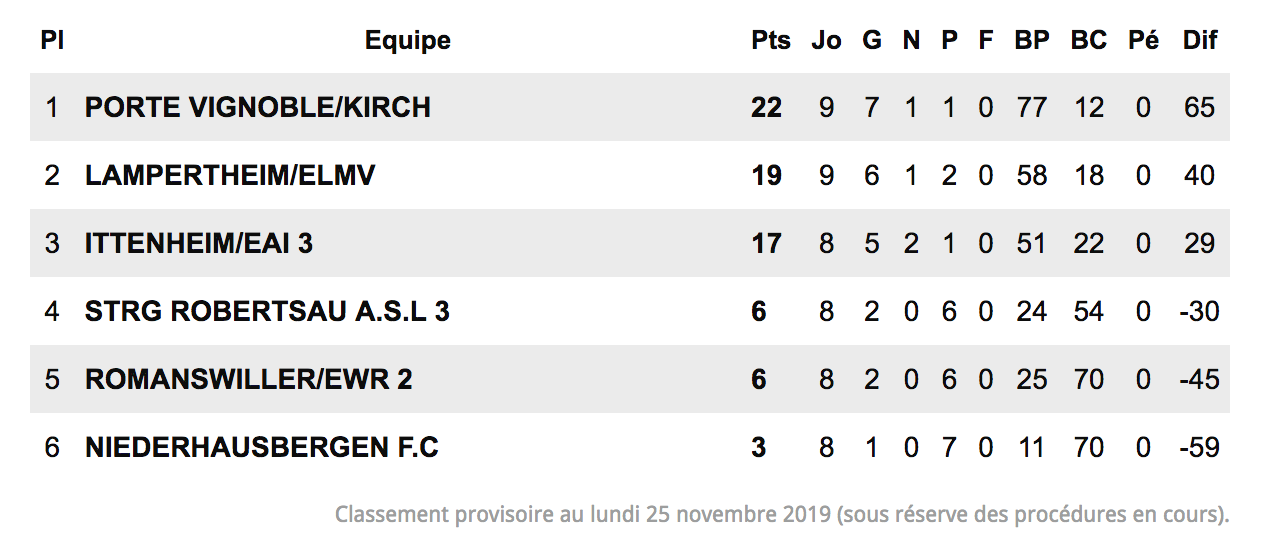The height and width of the screenshot is (554, 1264).
Task: Click the Pé column header
Action: 1143,40
